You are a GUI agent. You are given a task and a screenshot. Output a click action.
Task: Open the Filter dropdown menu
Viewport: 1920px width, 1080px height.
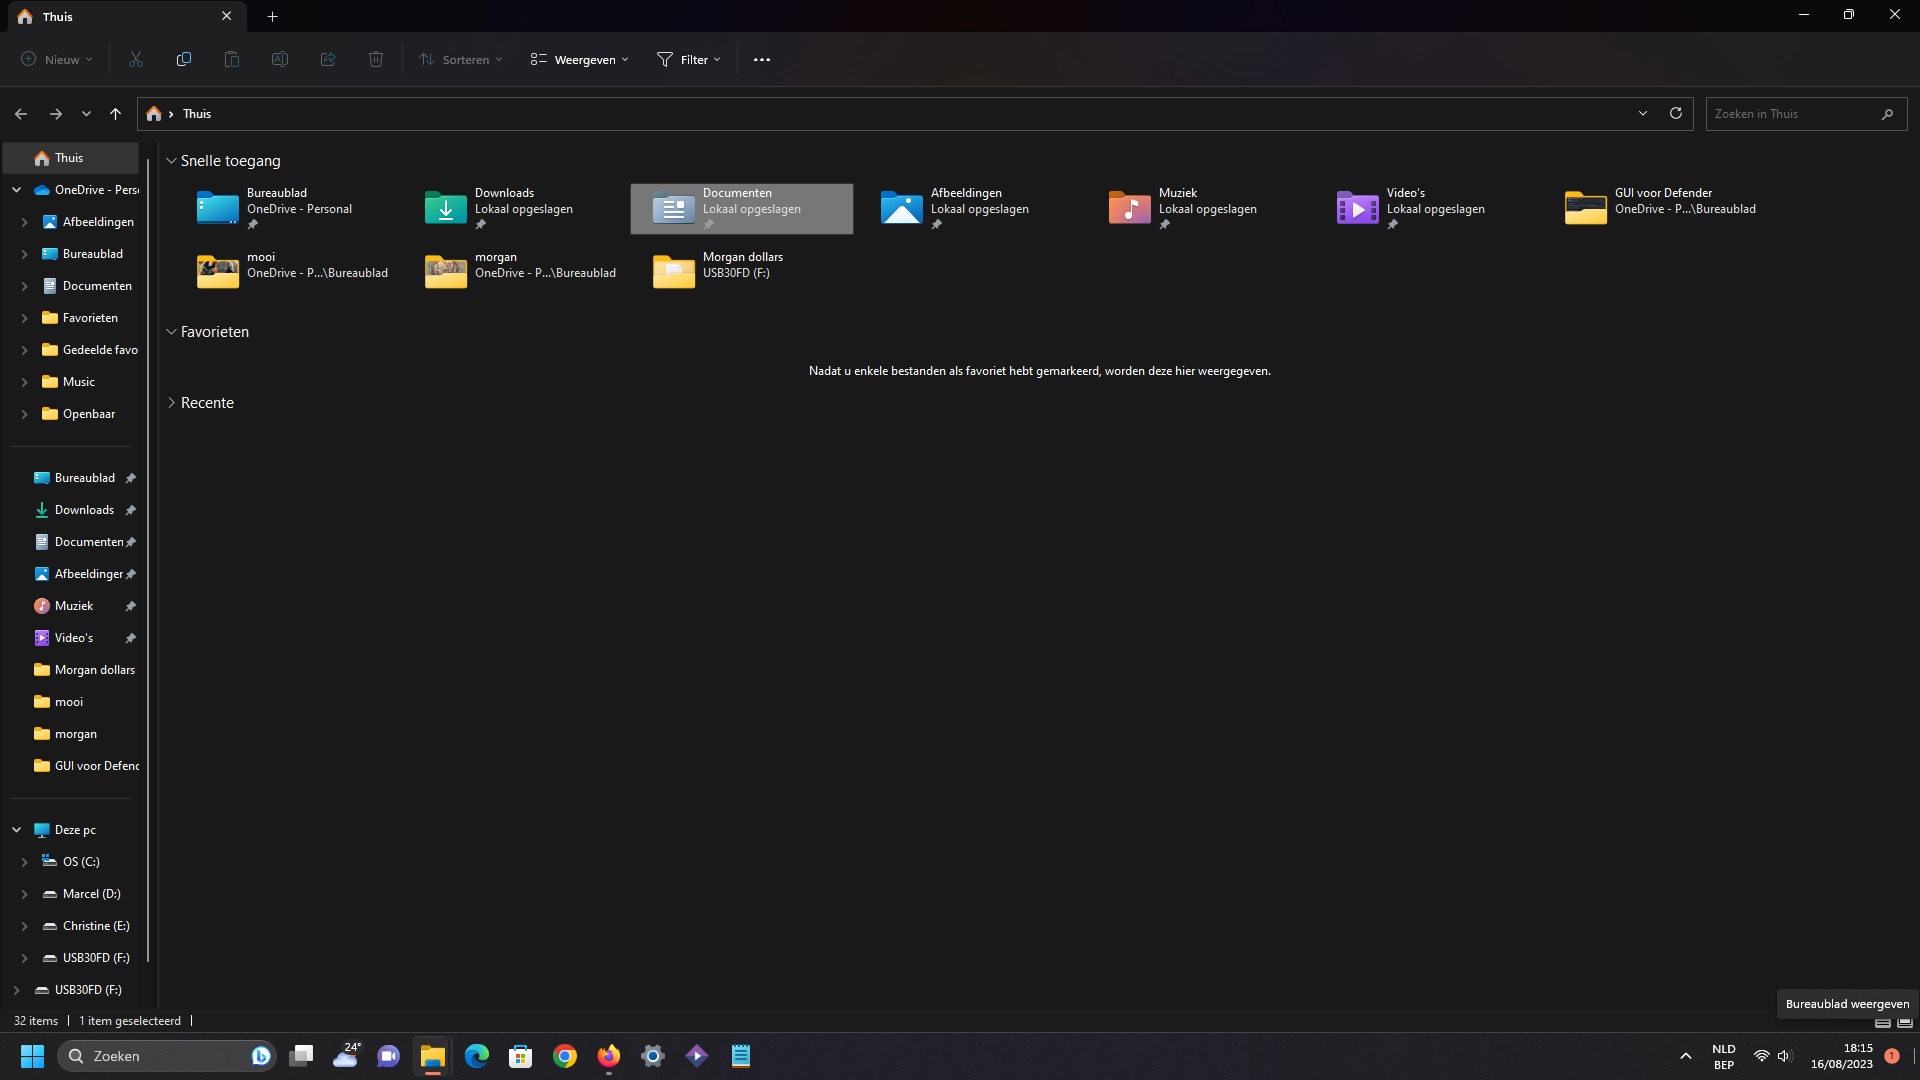coord(688,59)
